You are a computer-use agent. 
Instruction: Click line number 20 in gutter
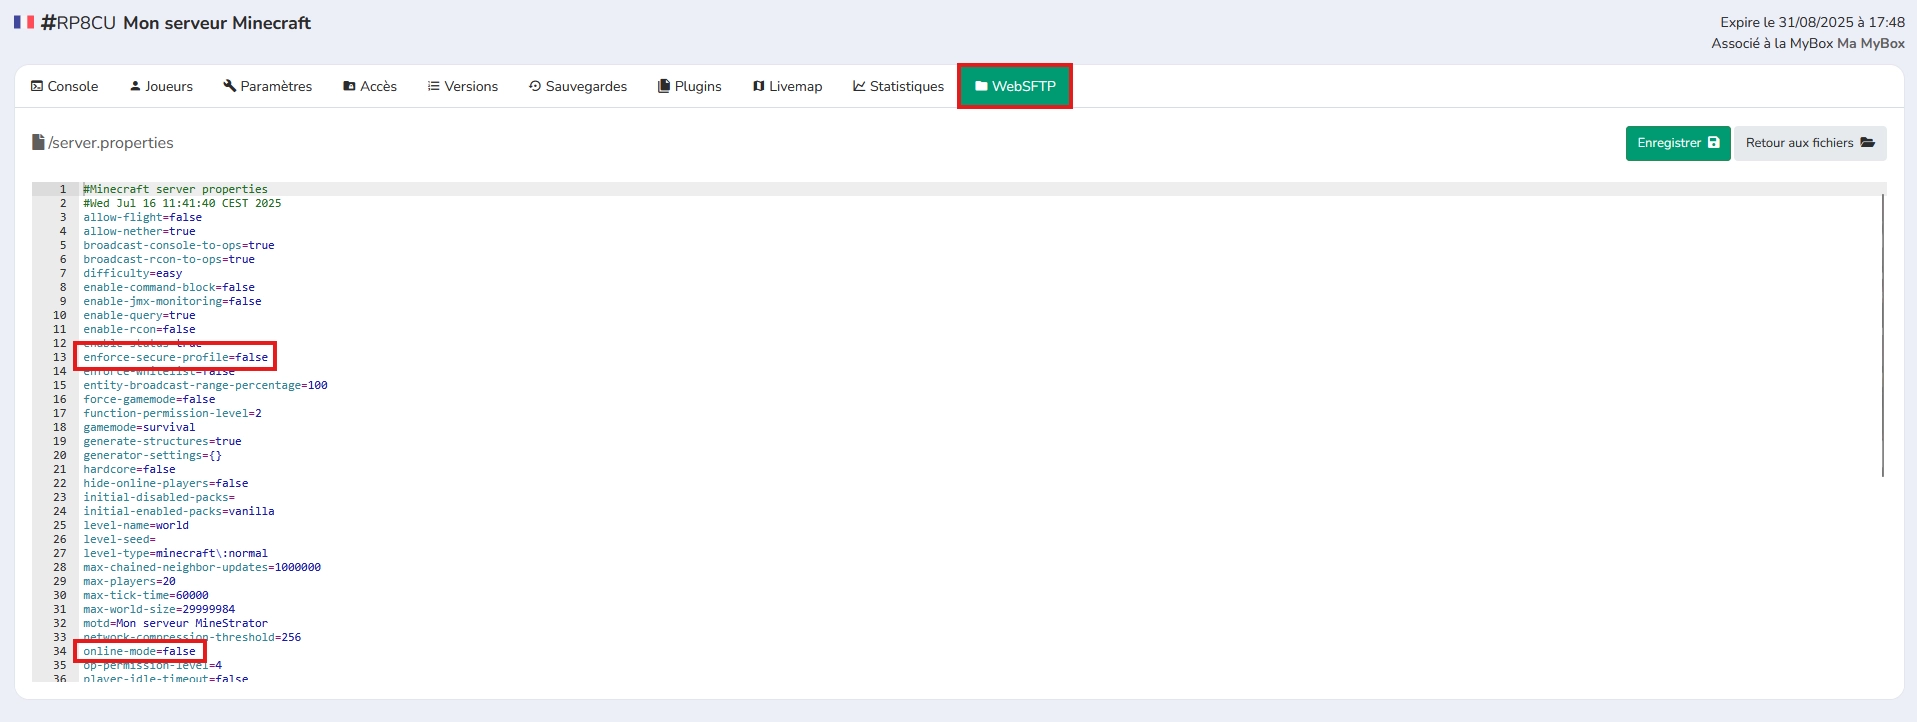60,455
